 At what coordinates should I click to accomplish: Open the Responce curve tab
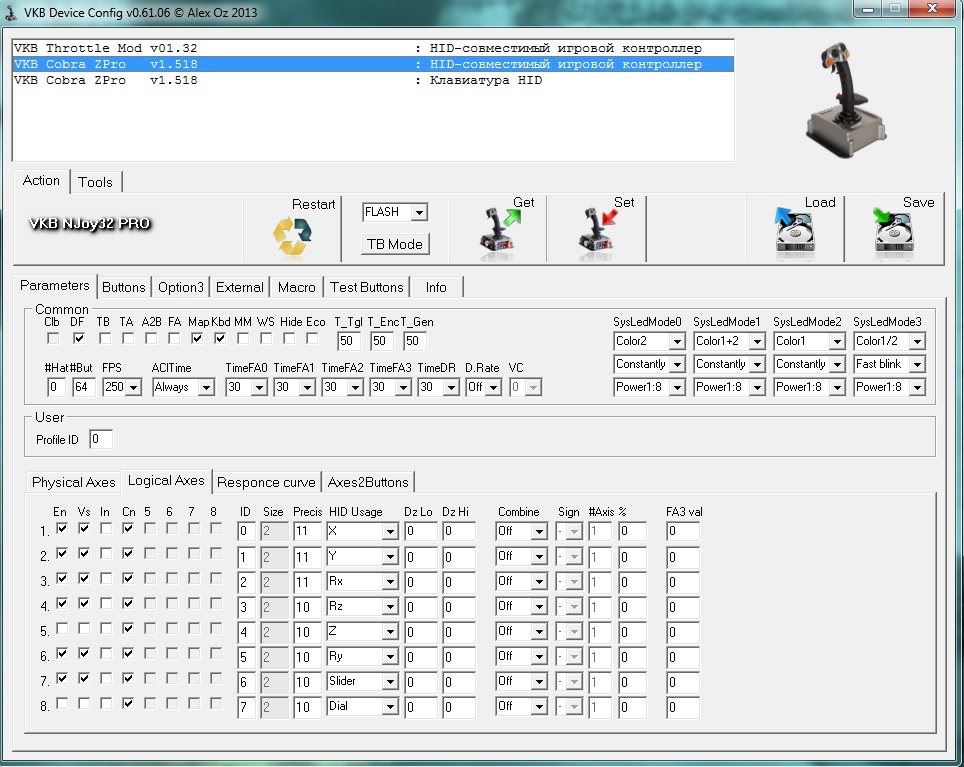(x=267, y=482)
